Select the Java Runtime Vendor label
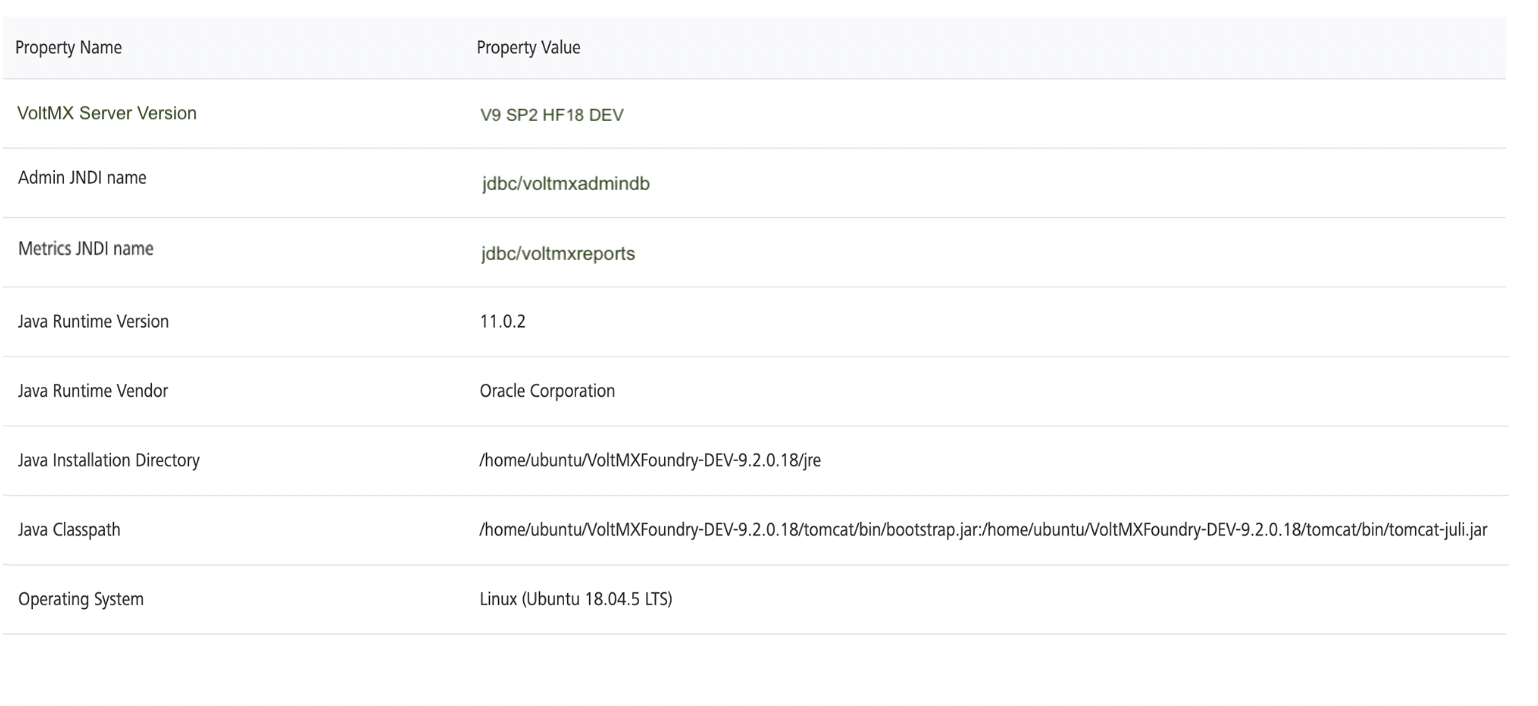Image resolution: width=1538 pixels, height=706 pixels. pyautogui.click(x=93, y=391)
